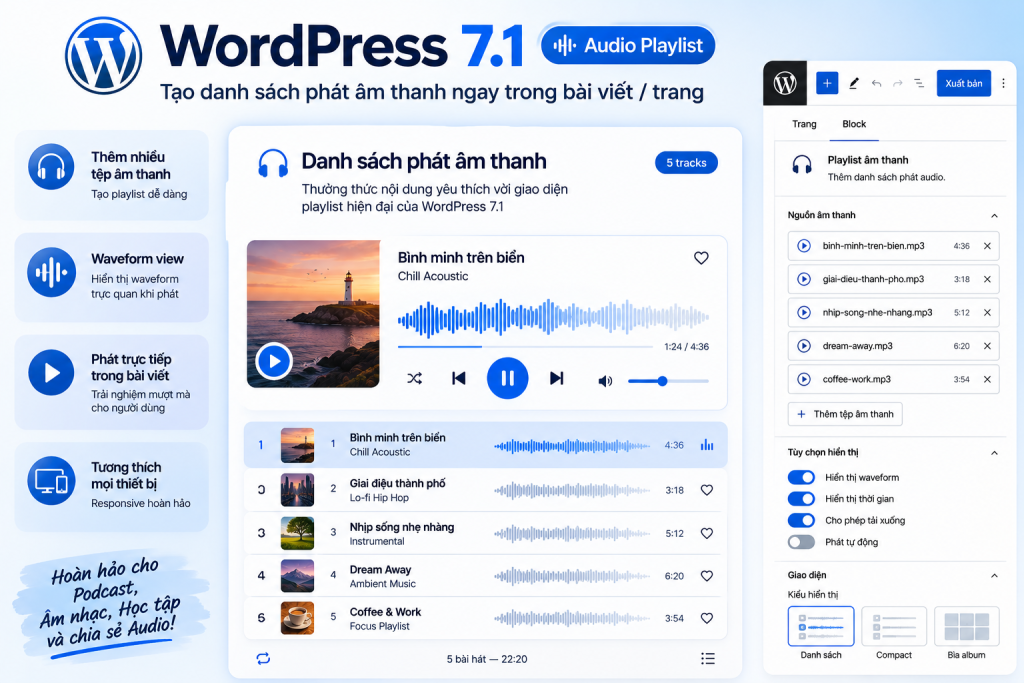Viewport: 1024px width, 683px height.
Task: Remove binh-minh-tren-bien.mp3 from sources
Action: pyautogui.click(x=987, y=246)
